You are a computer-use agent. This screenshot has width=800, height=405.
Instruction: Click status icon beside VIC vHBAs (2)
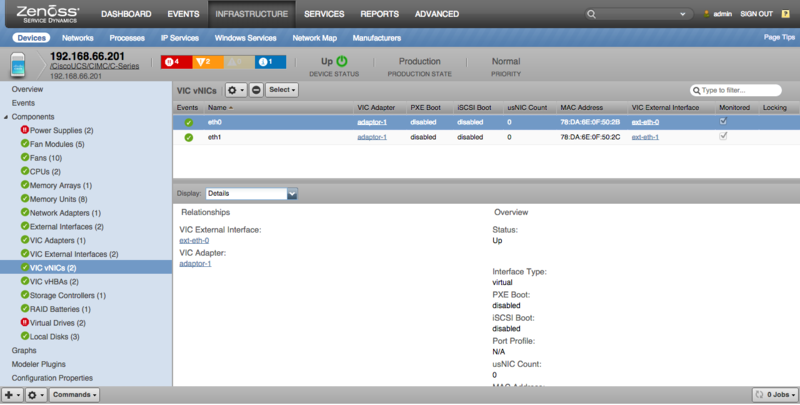point(24,281)
